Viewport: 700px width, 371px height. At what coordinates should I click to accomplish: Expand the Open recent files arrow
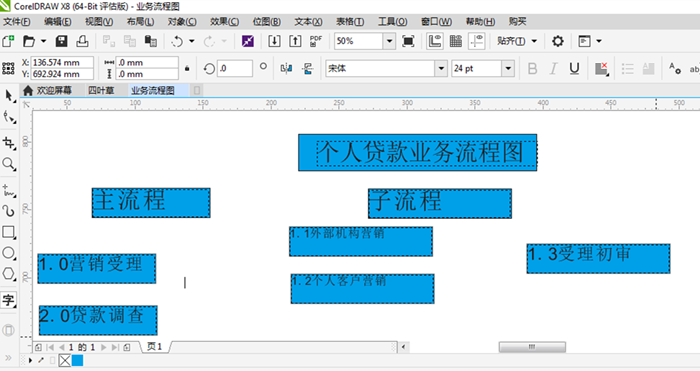coord(43,42)
